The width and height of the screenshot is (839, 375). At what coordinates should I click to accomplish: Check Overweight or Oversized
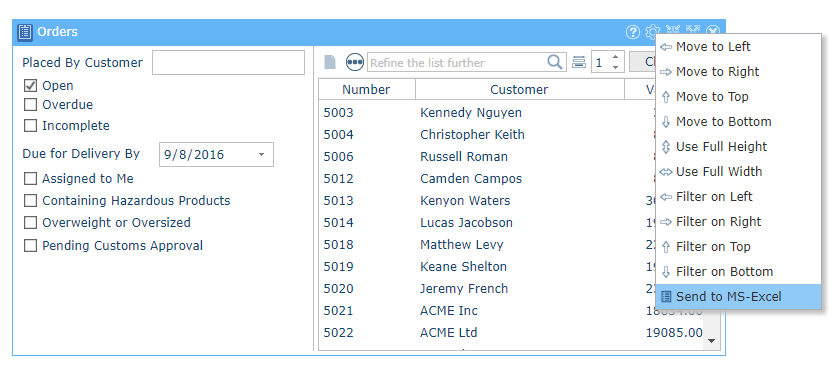click(x=30, y=223)
